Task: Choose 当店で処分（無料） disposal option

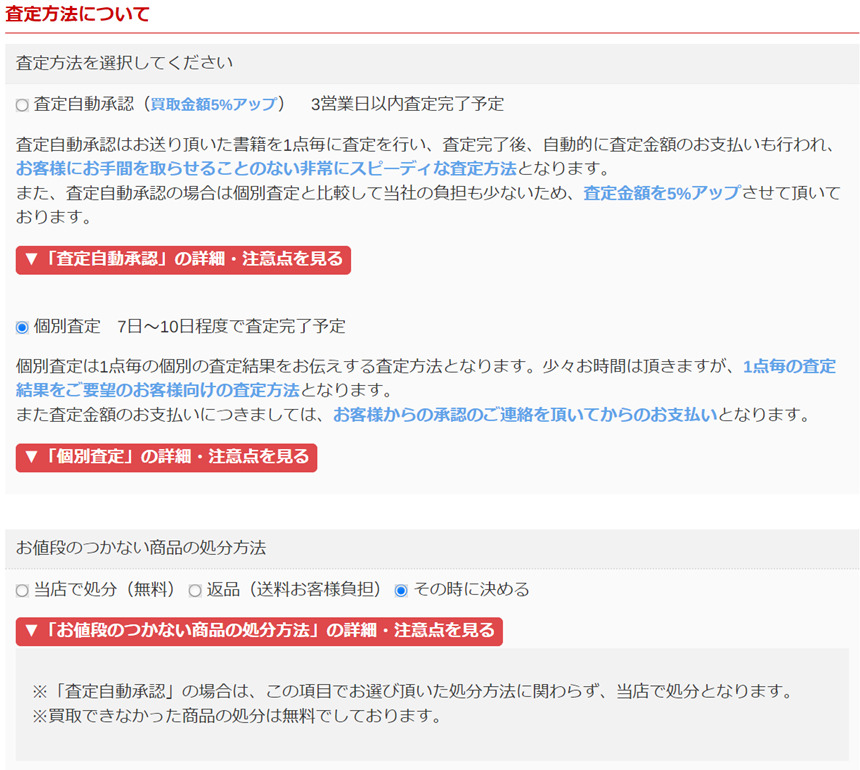Action: tap(22, 591)
